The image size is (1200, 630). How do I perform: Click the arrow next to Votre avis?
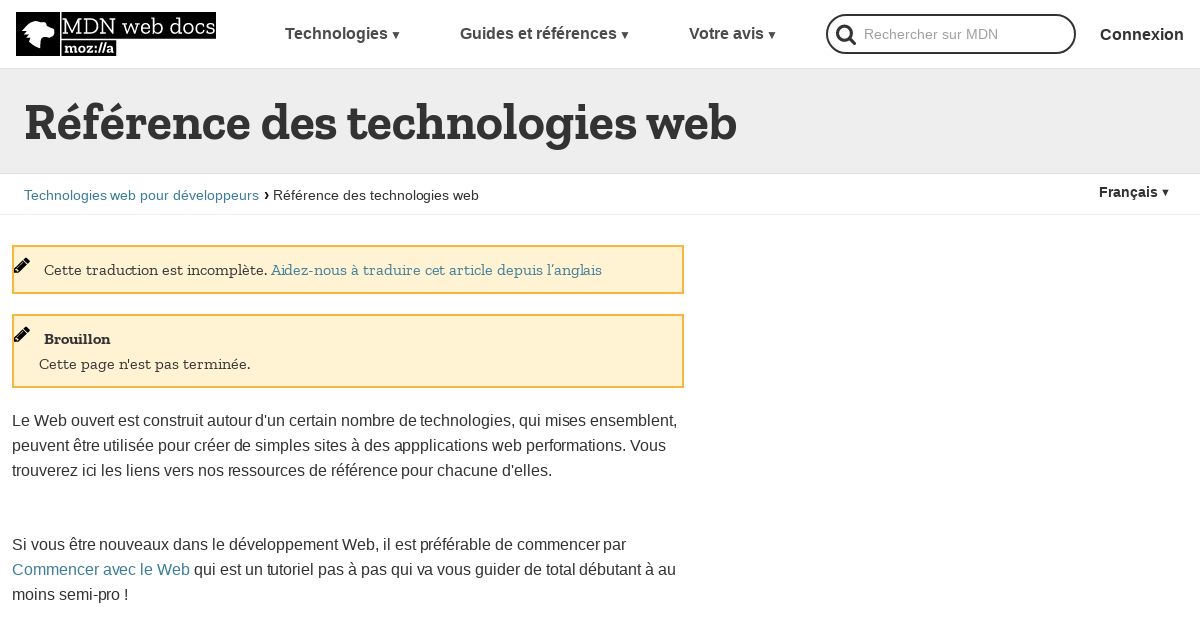click(772, 35)
